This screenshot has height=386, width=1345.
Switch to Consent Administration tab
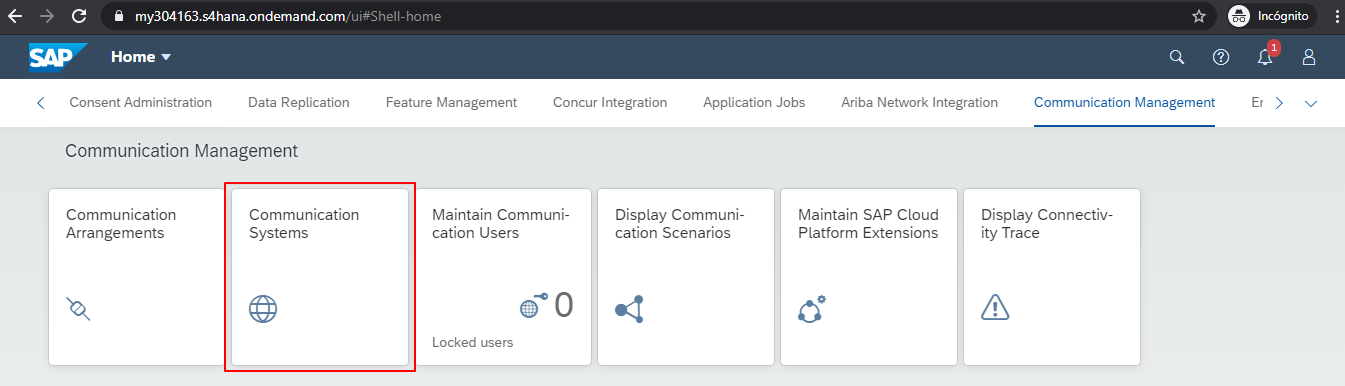pos(141,102)
